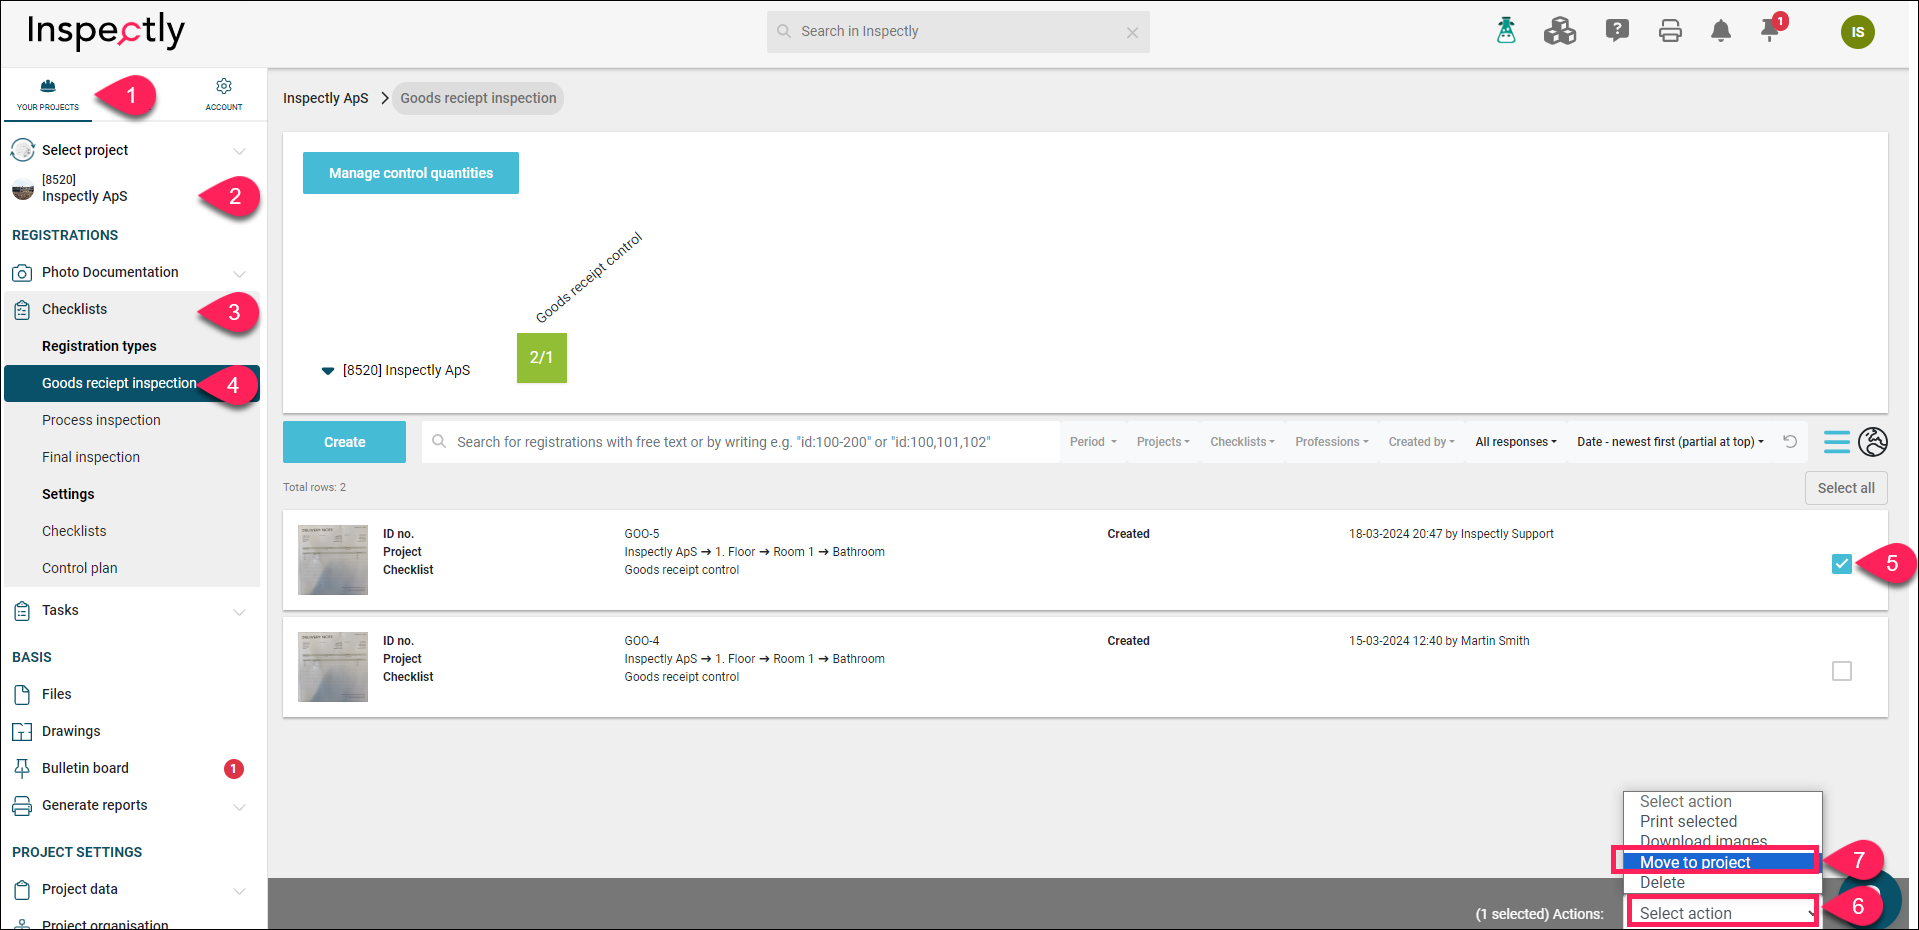Open the Created by filter dropdown

[1421, 442]
